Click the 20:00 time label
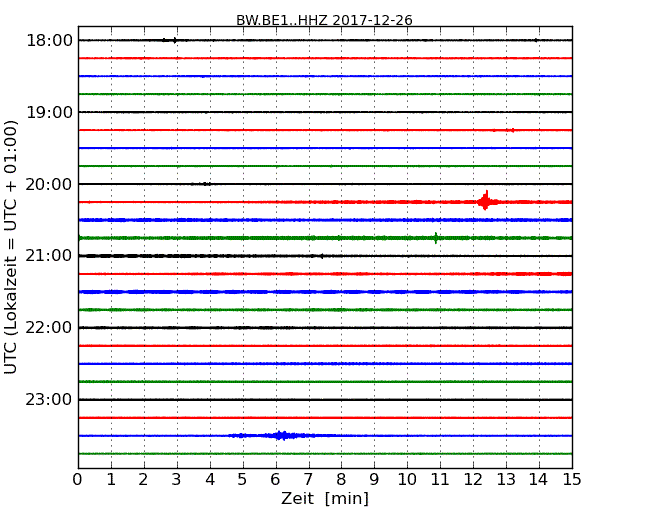The image size is (650, 520). [49, 184]
